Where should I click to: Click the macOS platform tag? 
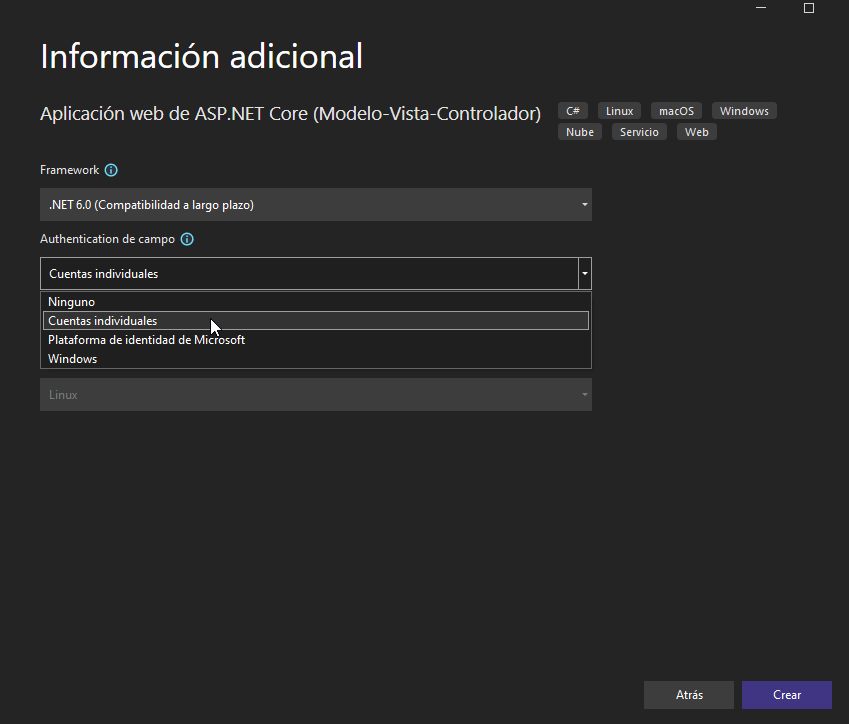click(x=675, y=110)
